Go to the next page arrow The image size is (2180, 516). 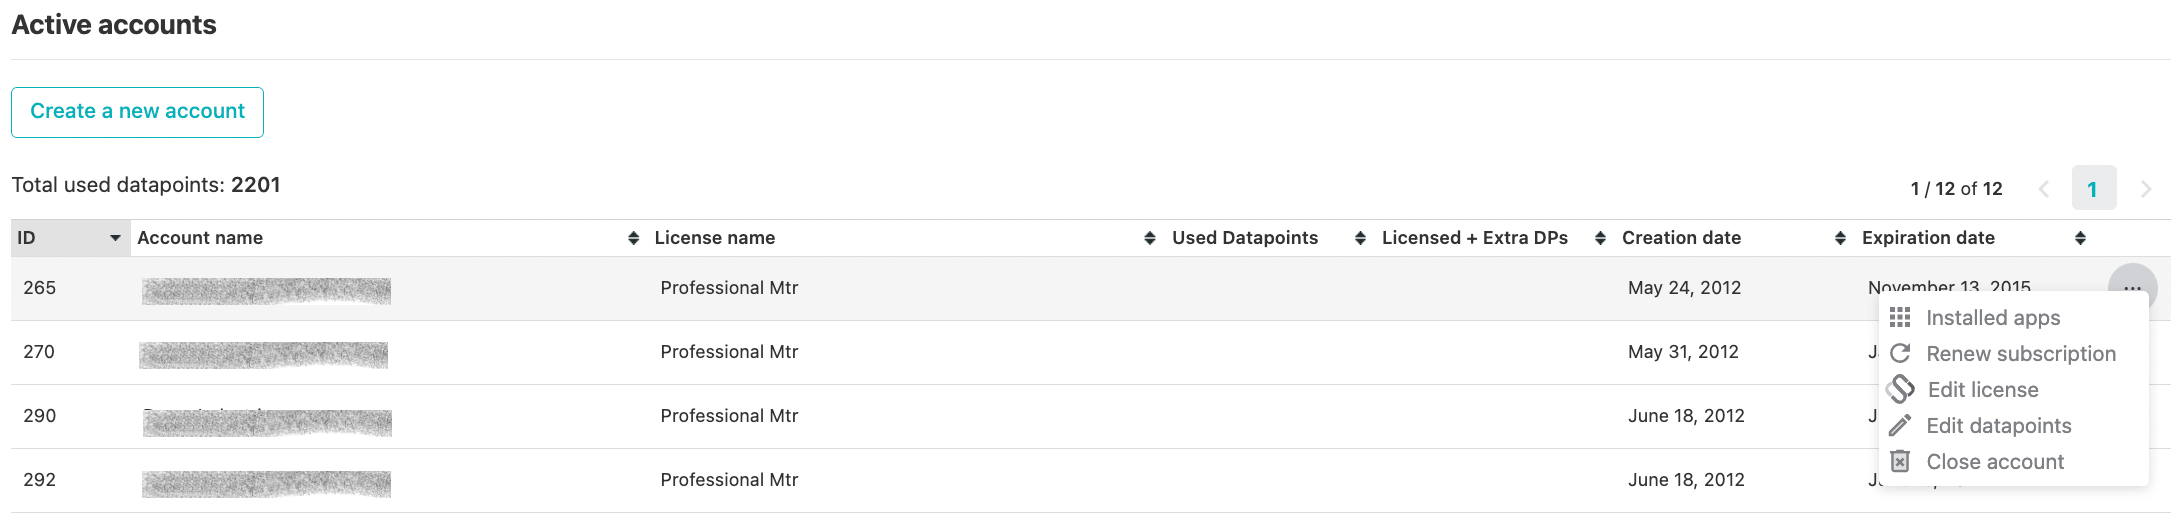tap(2145, 189)
